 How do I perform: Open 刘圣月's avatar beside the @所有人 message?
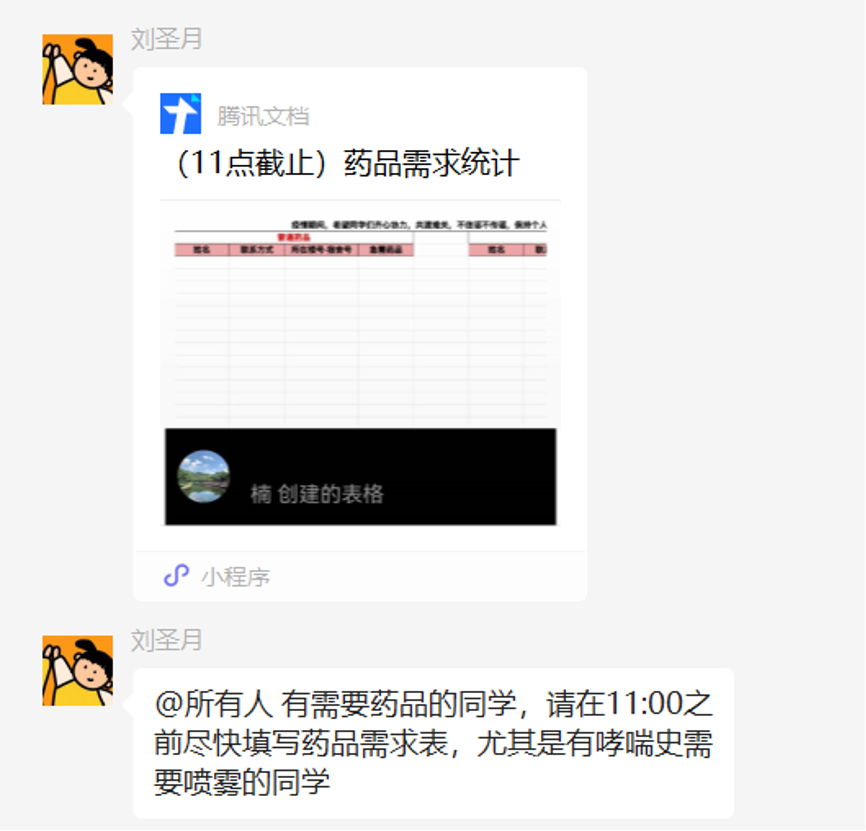[x=78, y=671]
